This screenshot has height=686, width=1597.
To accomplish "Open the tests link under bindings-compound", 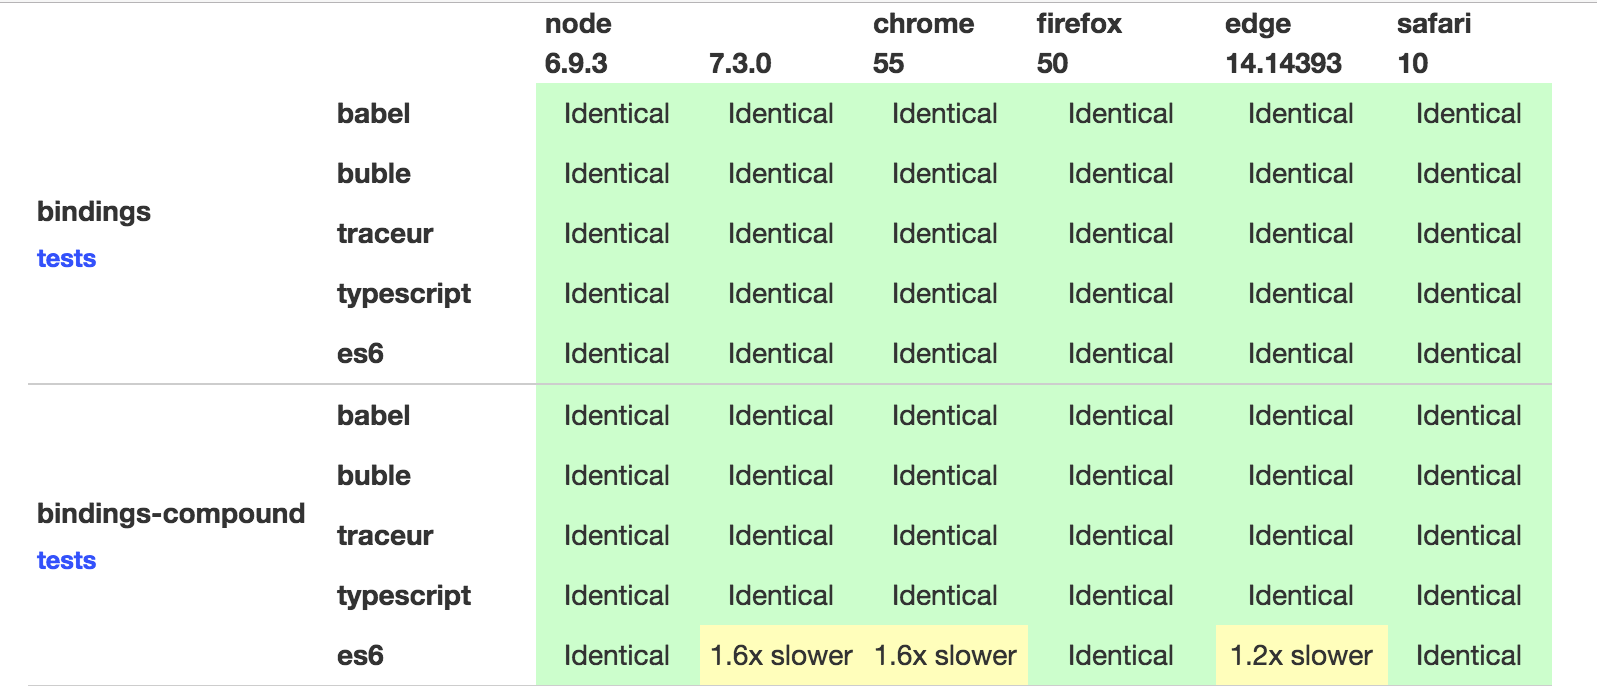I will (x=66, y=561).
